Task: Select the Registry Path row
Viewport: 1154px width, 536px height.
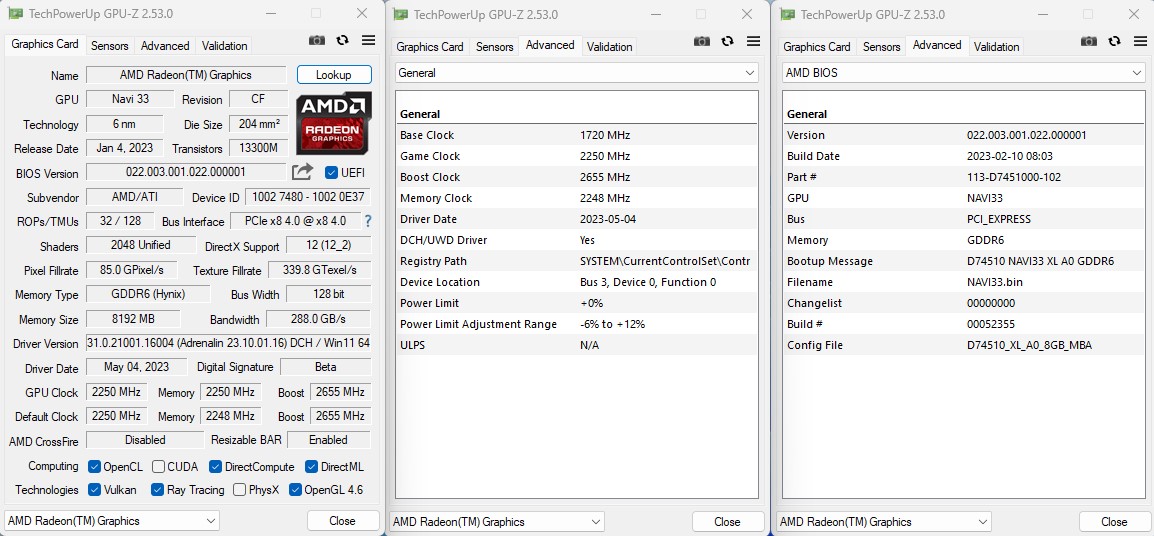Action: tap(576, 261)
